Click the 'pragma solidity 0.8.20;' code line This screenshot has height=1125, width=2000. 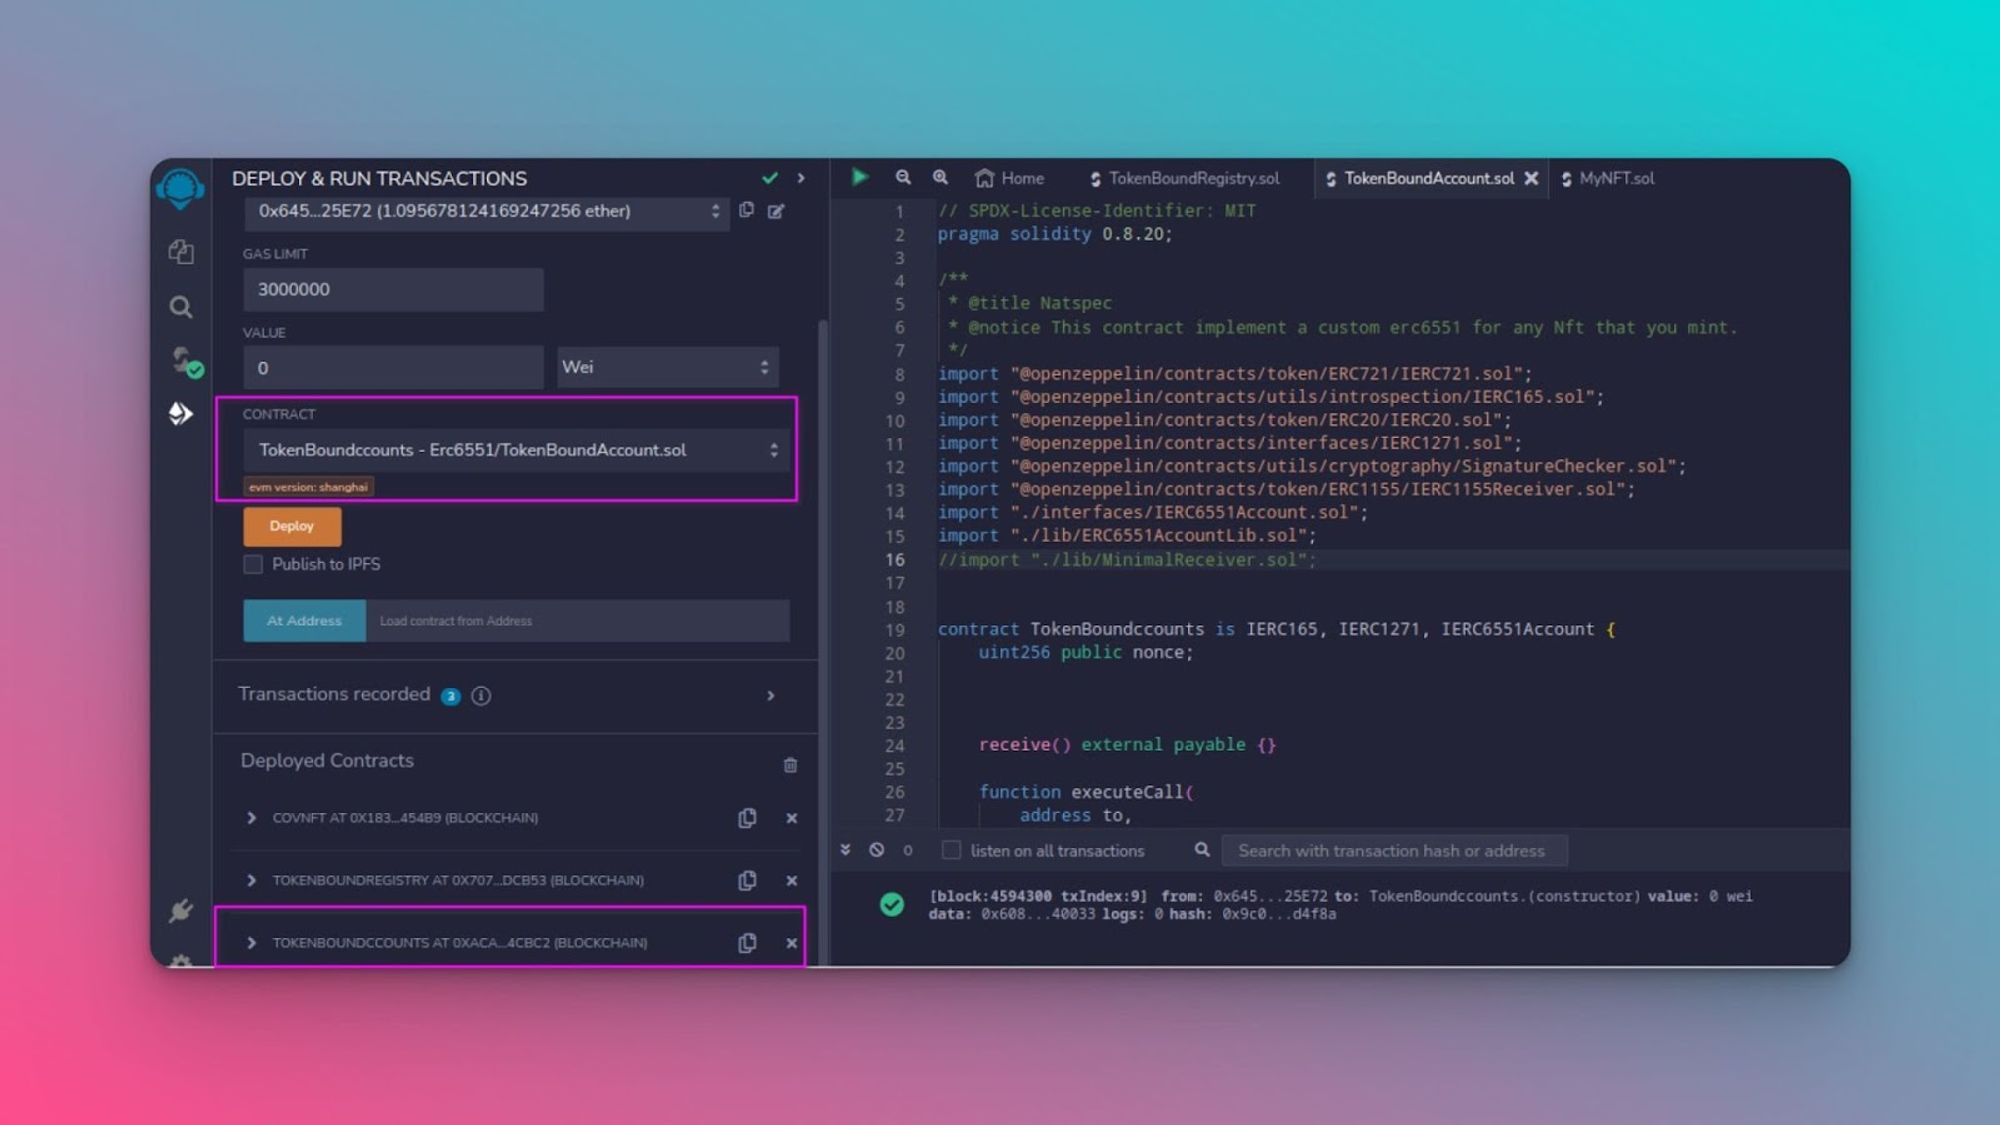point(1054,234)
